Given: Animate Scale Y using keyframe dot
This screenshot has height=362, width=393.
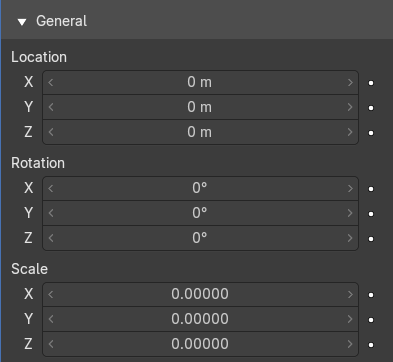Looking at the screenshot, I should (371, 320).
